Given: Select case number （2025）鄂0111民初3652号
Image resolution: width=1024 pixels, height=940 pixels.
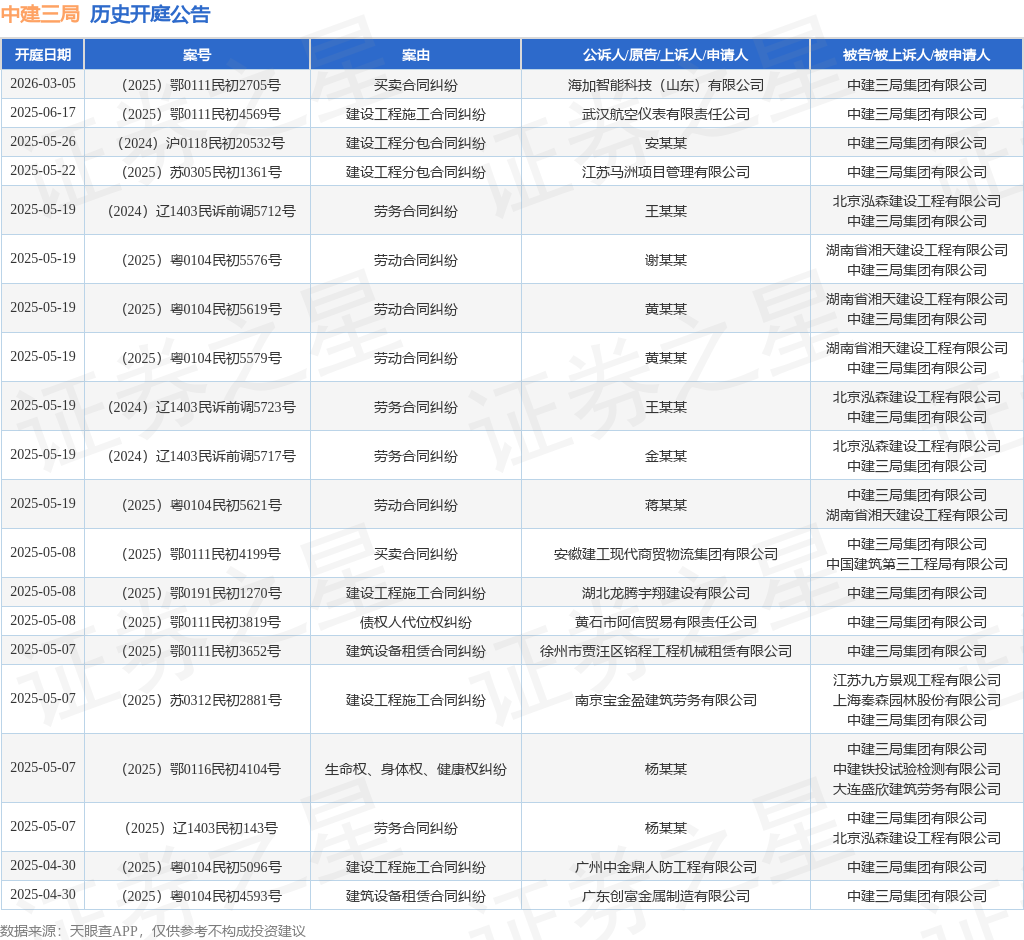Looking at the screenshot, I should click(x=197, y=651).
